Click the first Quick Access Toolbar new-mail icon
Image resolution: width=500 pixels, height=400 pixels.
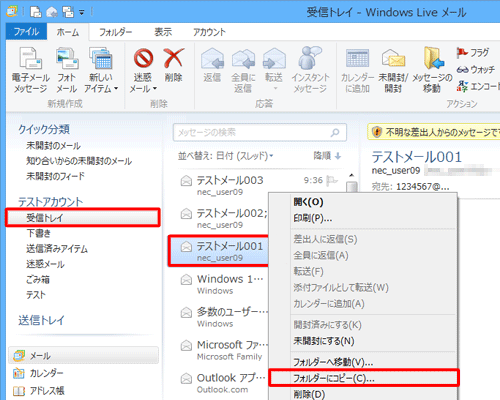[36, 12]
